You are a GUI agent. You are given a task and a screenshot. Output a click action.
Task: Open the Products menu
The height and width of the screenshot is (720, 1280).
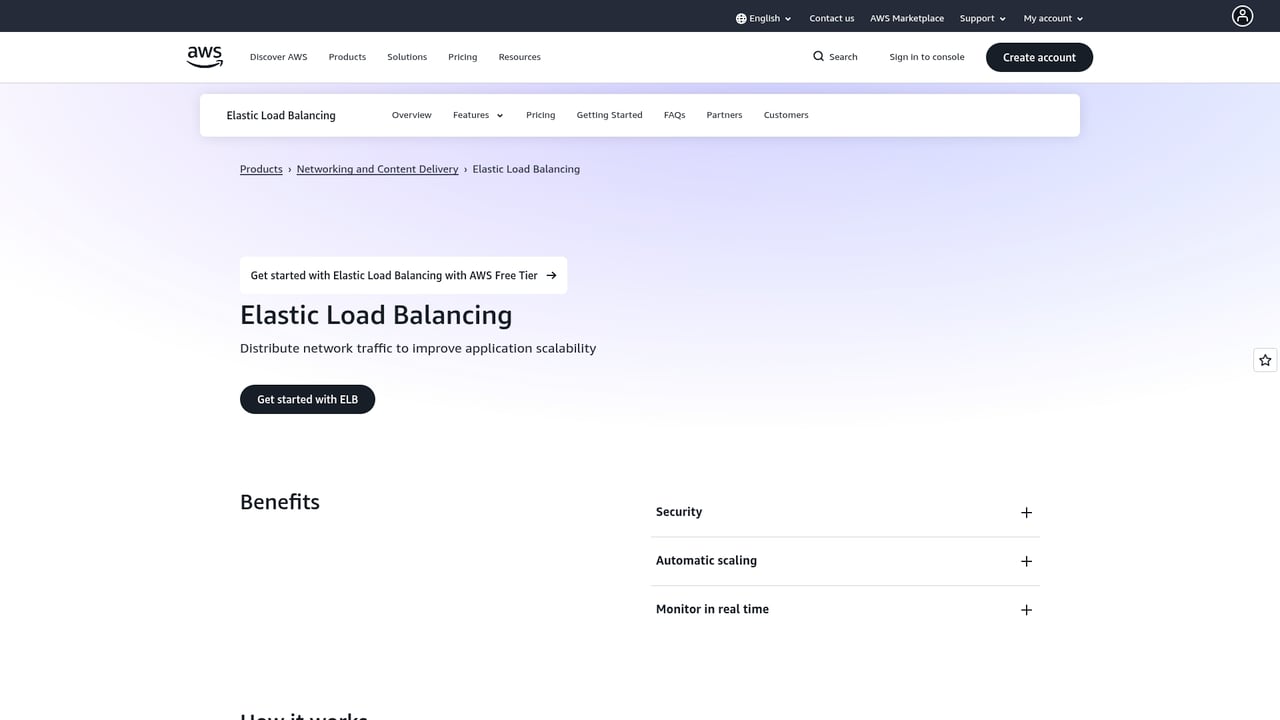347,57
